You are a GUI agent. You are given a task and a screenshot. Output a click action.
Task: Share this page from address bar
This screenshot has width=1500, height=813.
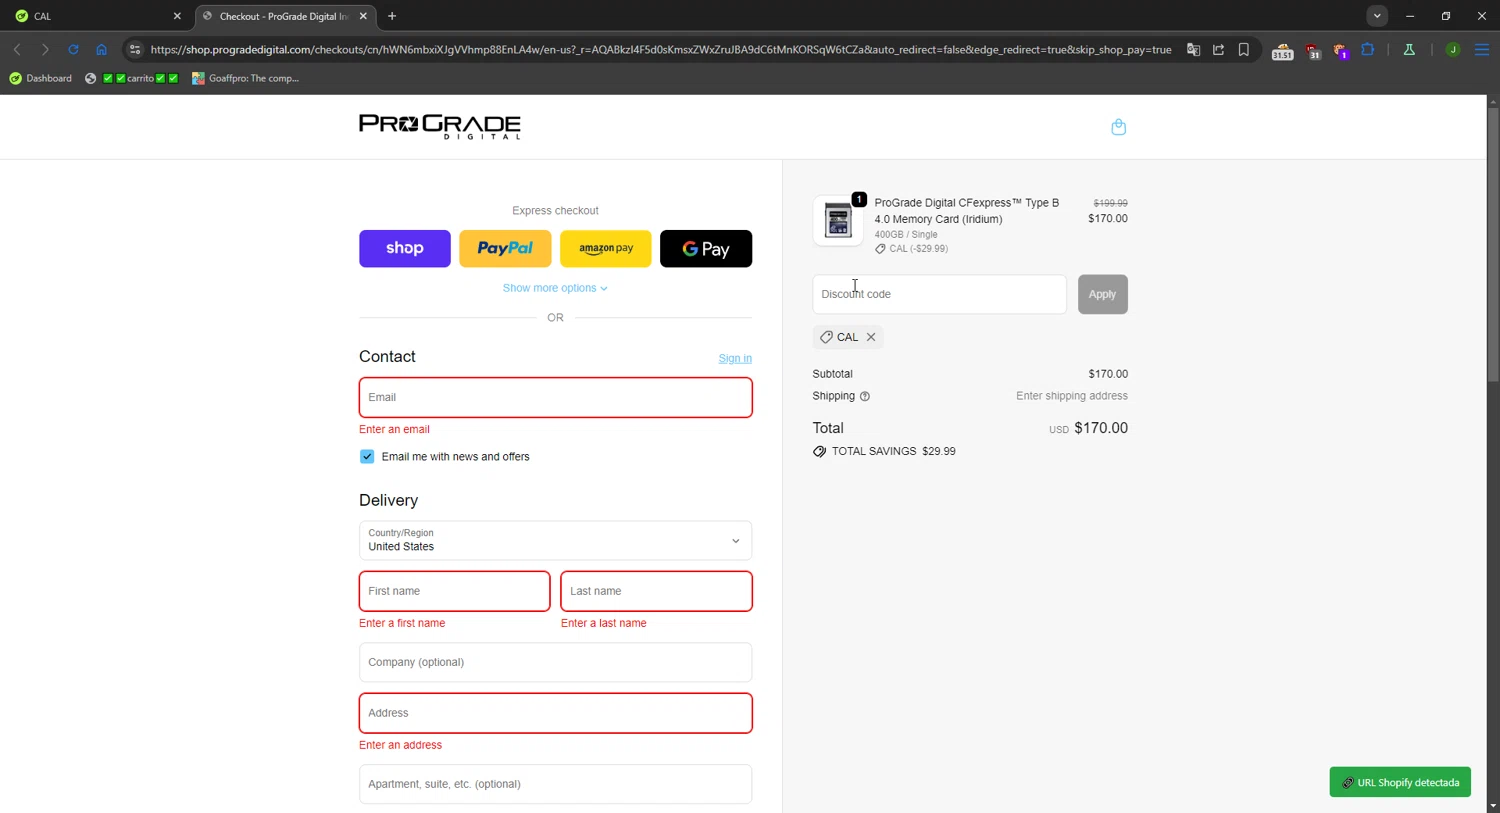[1218, 49]
